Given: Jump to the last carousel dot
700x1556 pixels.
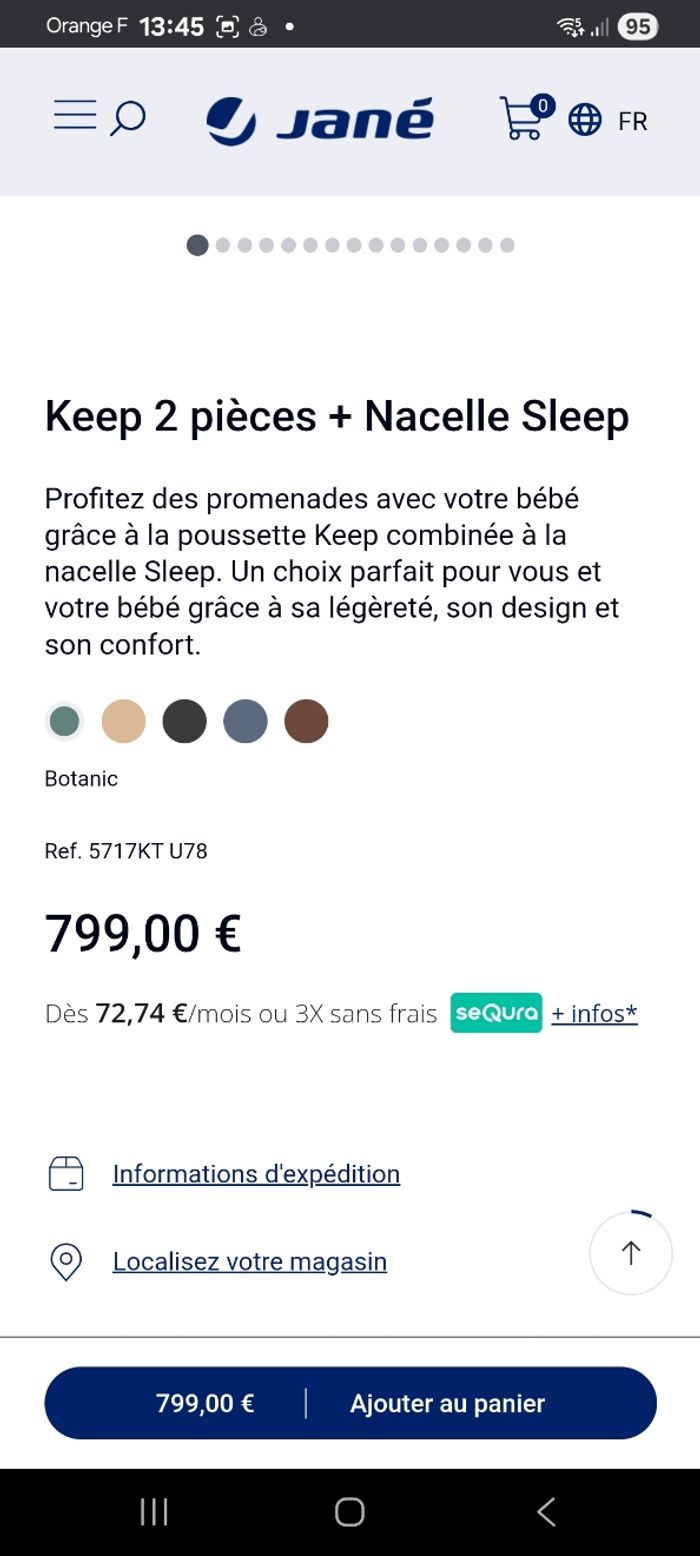Looking at the screenshot, I should [505, 245].
